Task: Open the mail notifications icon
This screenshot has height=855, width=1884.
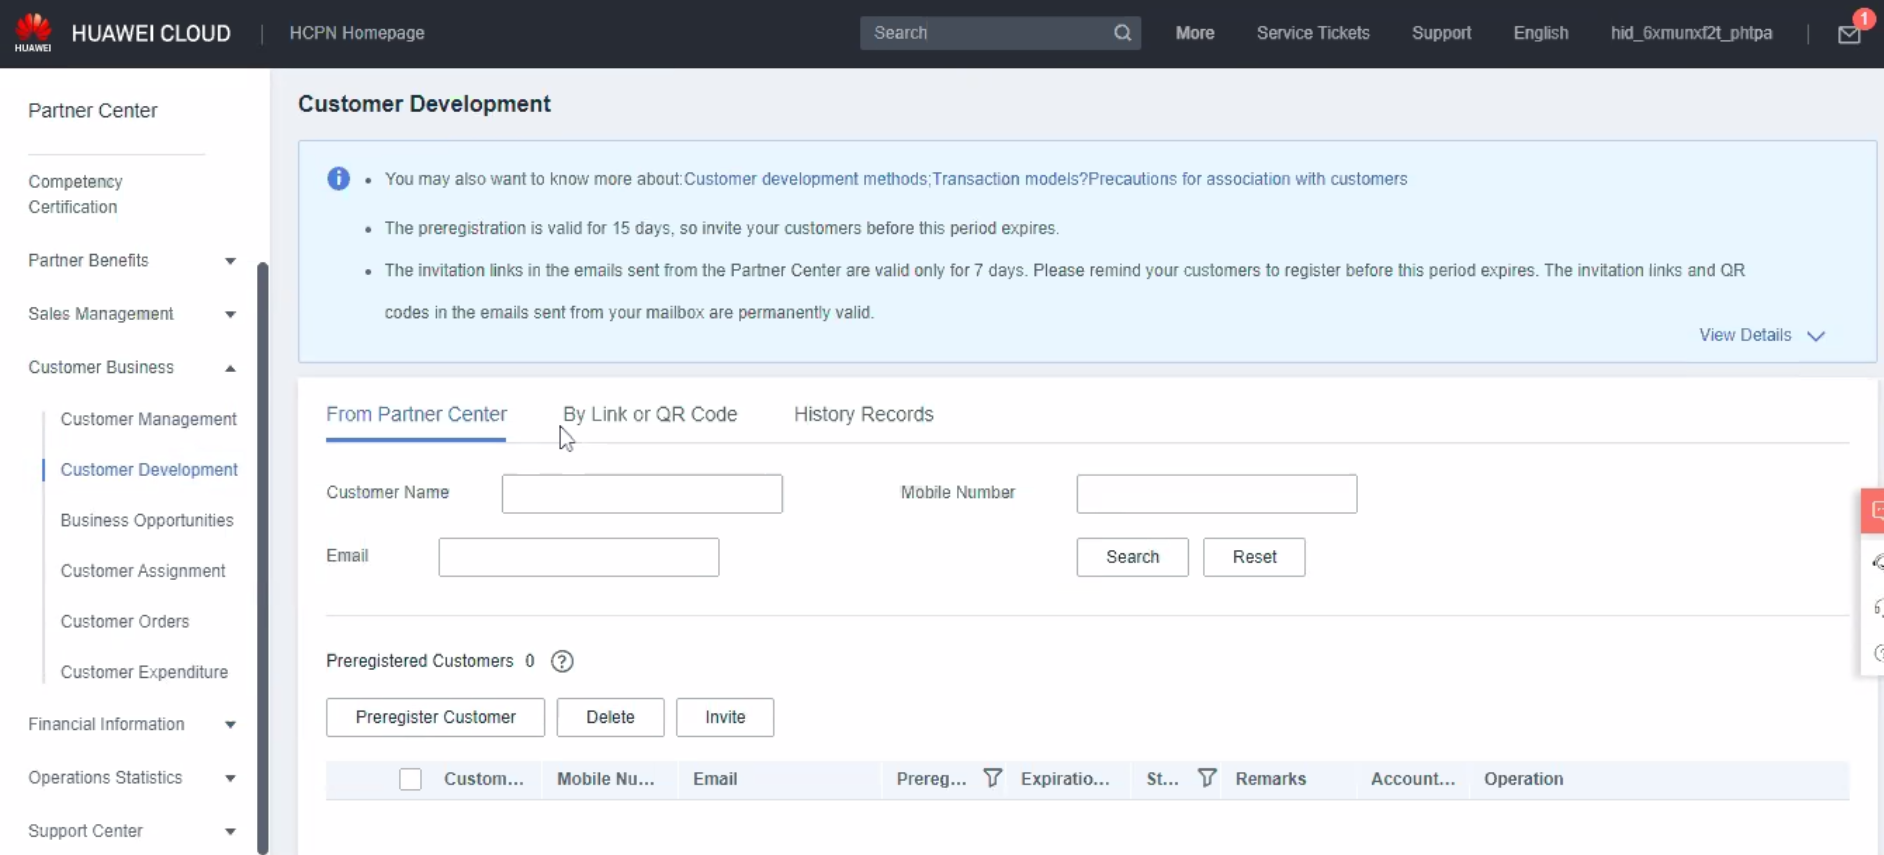Action: pyautogui.click(x=1848, y=35)
